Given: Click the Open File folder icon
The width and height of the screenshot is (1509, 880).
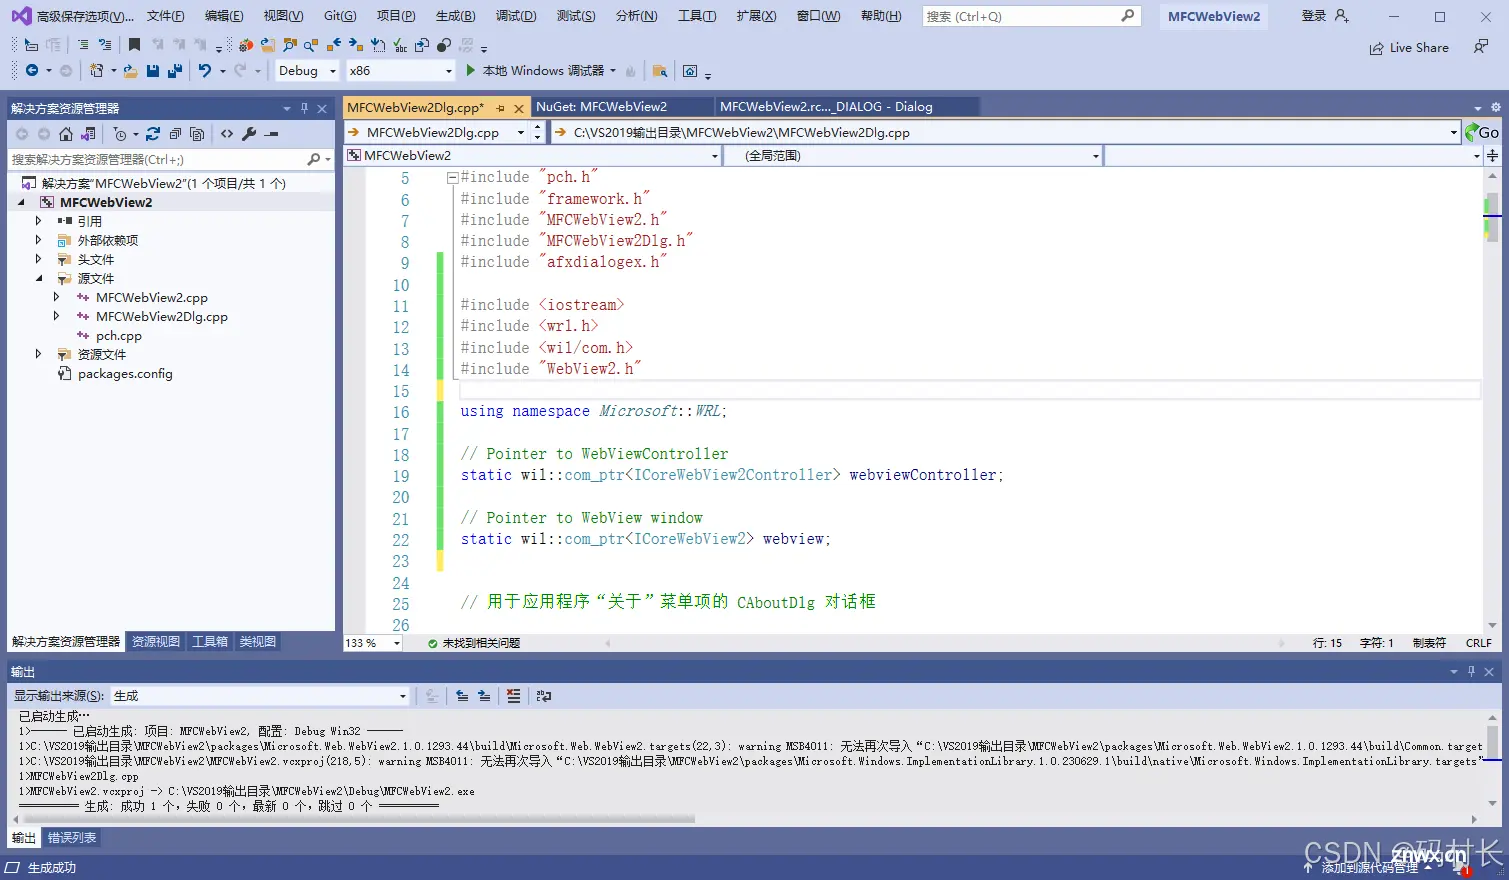Looking at the screenshot, I should coord(130,70).
